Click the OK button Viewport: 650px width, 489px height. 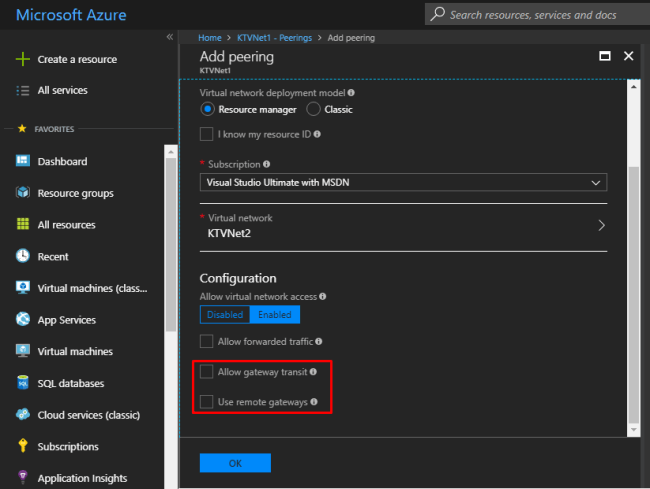click(x=235, y=463)
